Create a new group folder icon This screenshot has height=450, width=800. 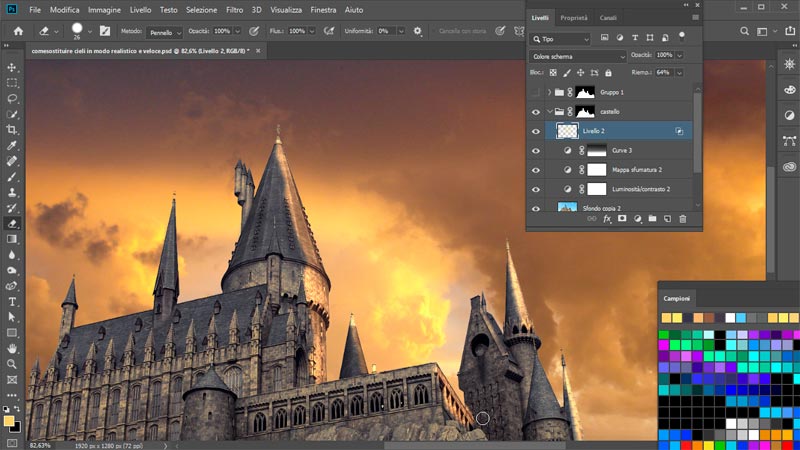652,219
